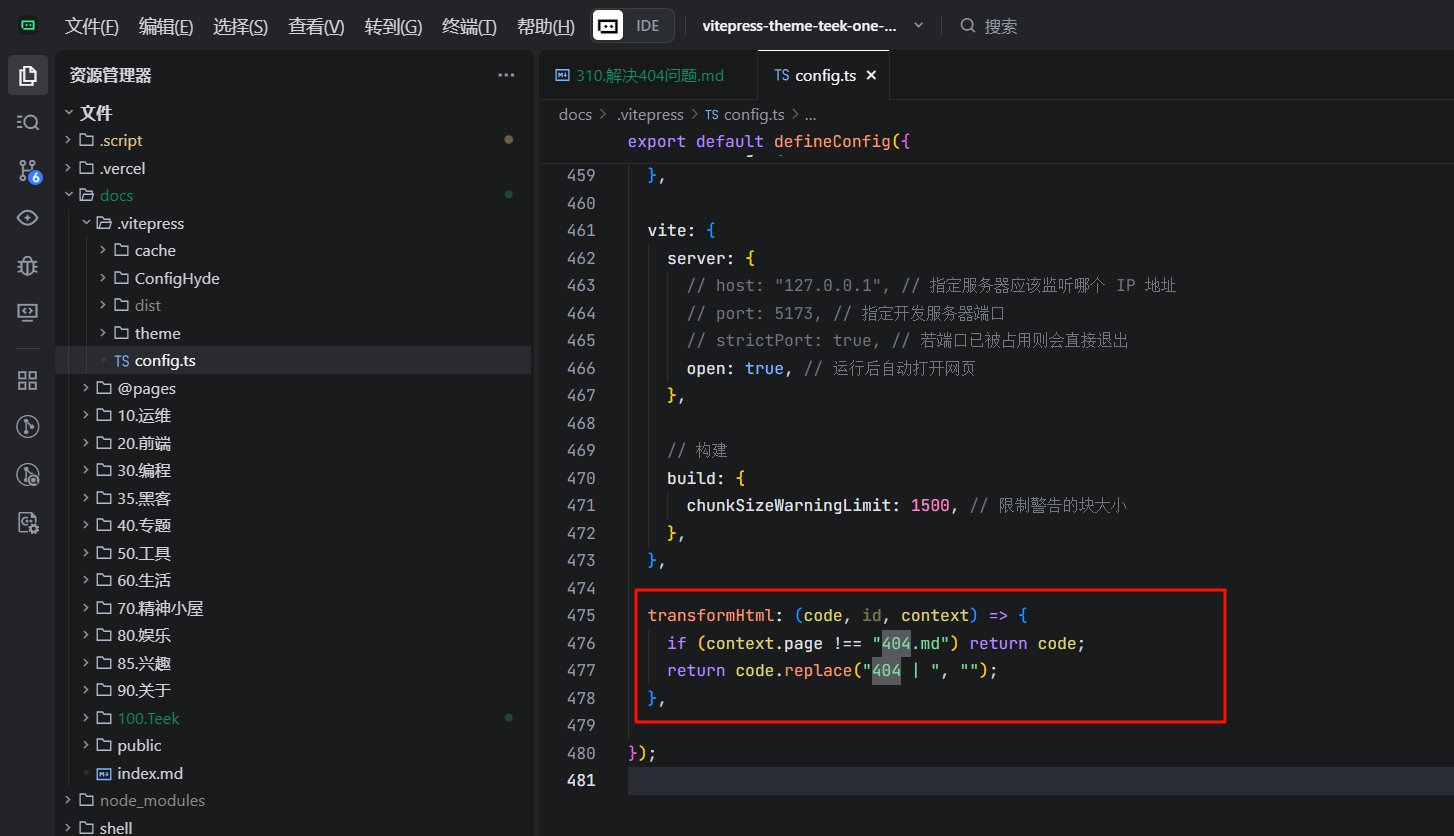Image resolution: width=1454 pixels, height=836 pixels.
Task: Open the 编辑(E) menu
Action: pos(166,27)
